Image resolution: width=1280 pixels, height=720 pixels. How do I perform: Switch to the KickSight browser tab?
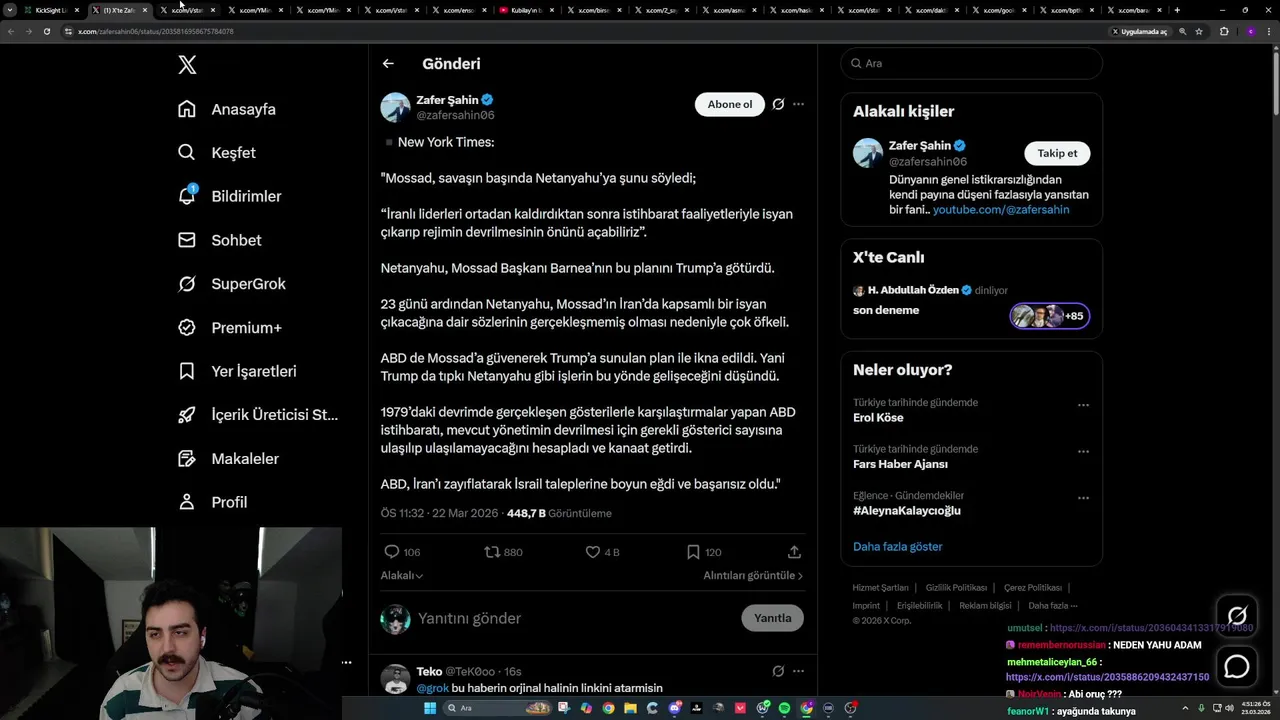tap(52, 10)
